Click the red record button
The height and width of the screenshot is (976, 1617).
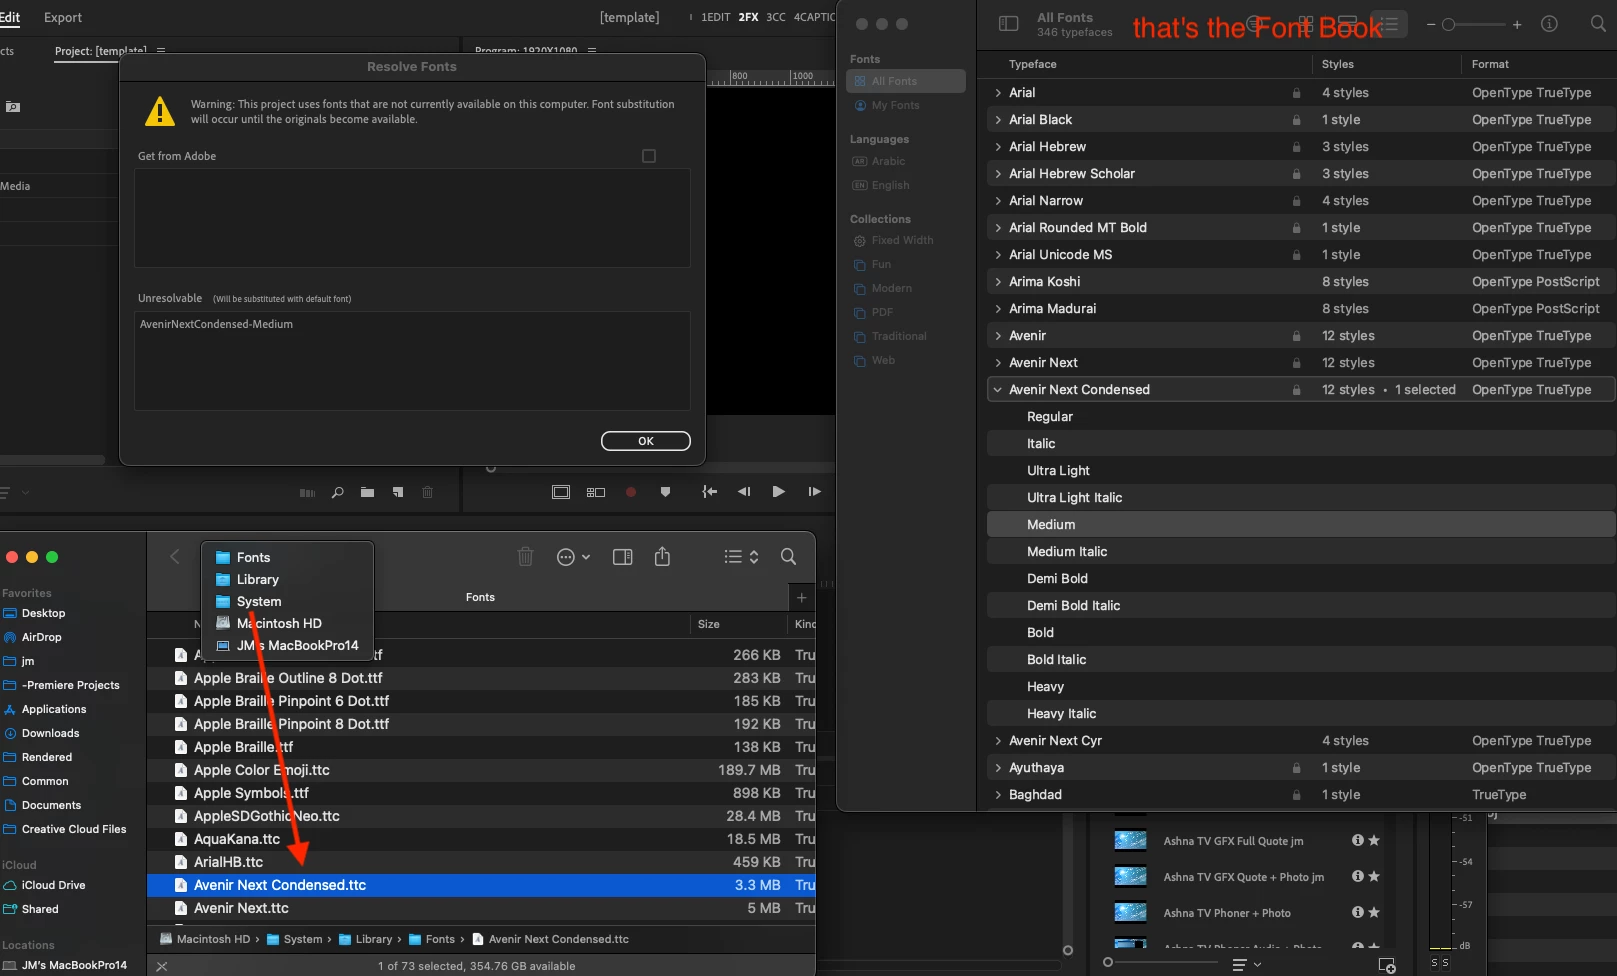pyautogui.click(x=631, y=492)
